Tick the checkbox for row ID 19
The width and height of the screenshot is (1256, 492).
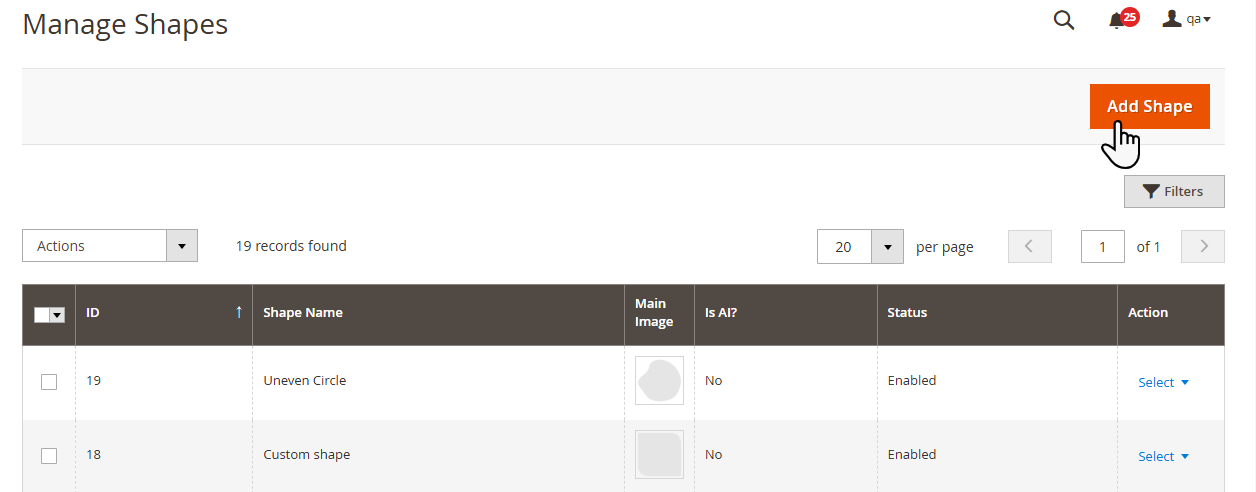pyautogui.click(x=49, y=382)
